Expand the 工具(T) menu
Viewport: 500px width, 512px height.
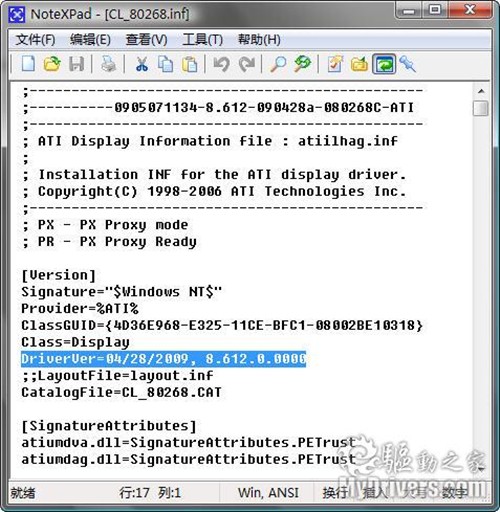click(x=202, y=40)
